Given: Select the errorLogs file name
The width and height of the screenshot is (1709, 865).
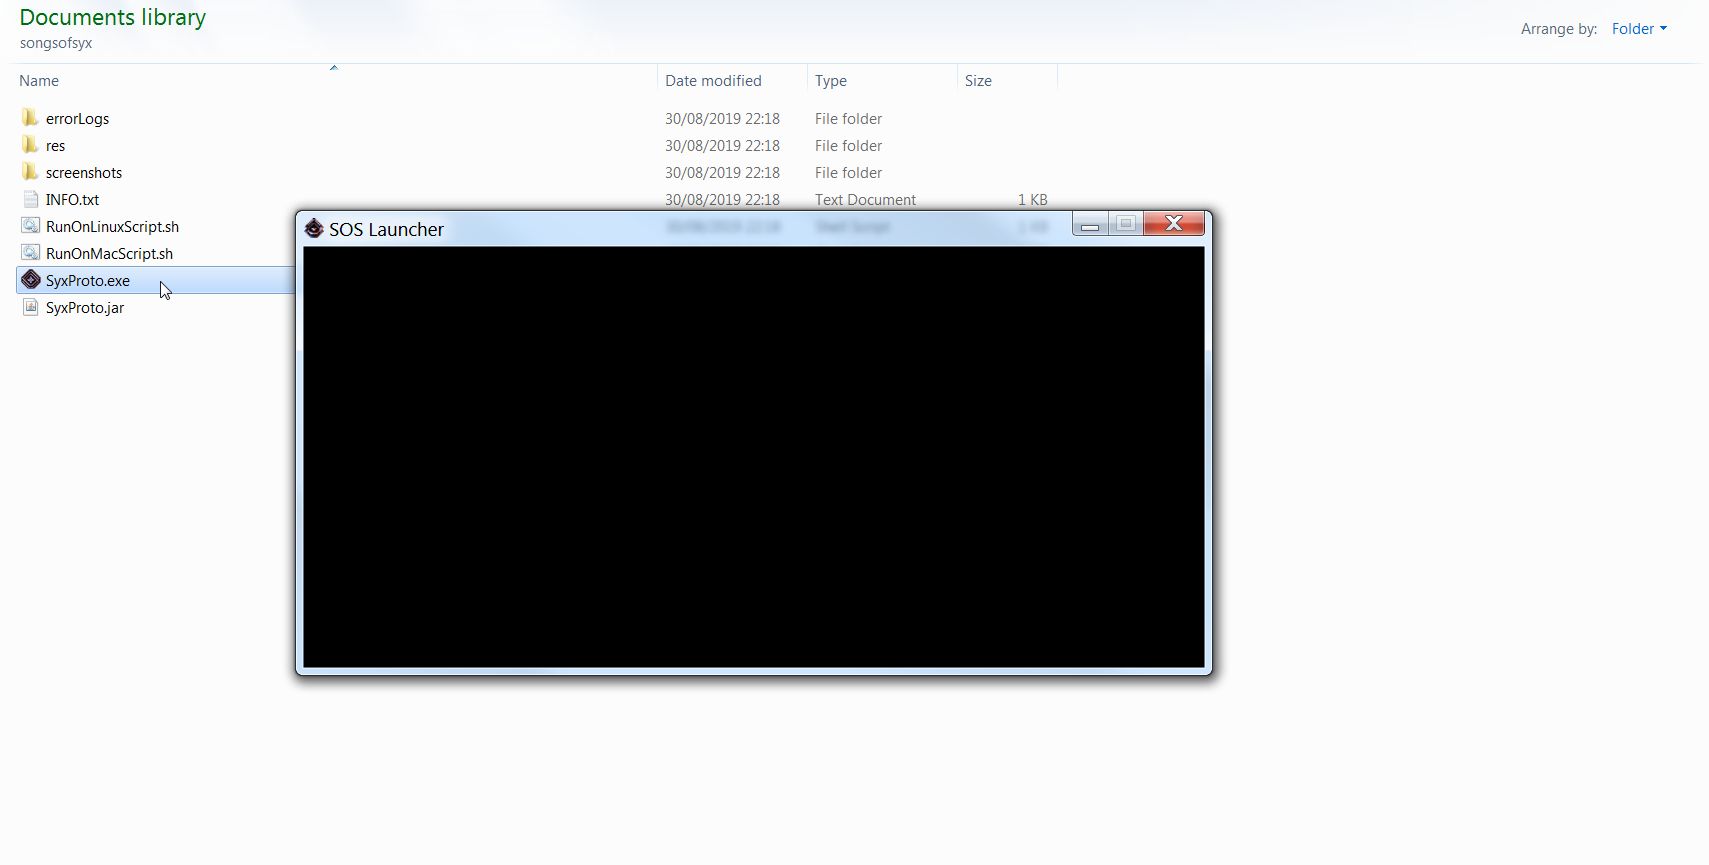Looking at the screenshot, I should point(78,119).
